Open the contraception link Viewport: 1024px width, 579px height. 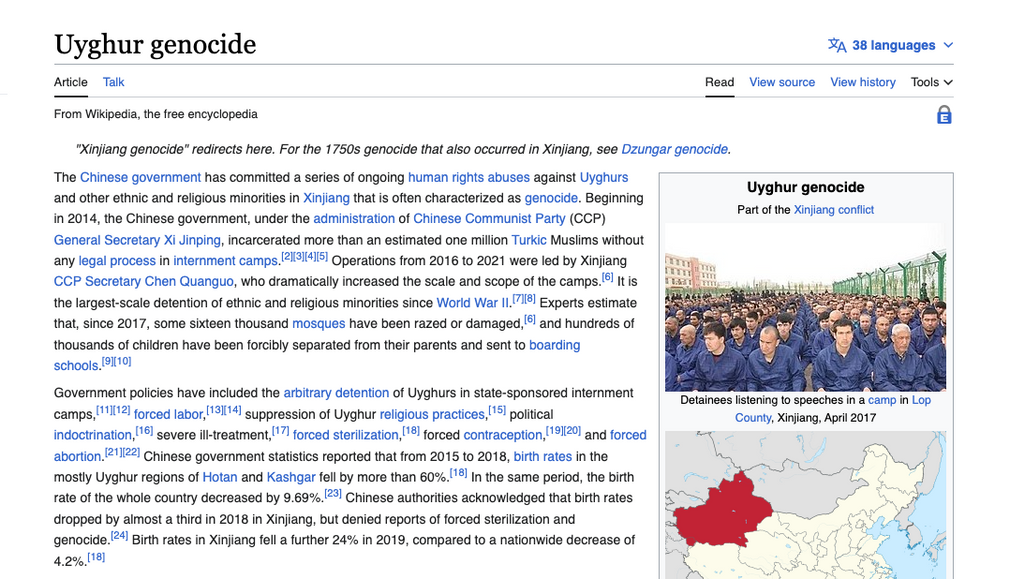(503, 435)
